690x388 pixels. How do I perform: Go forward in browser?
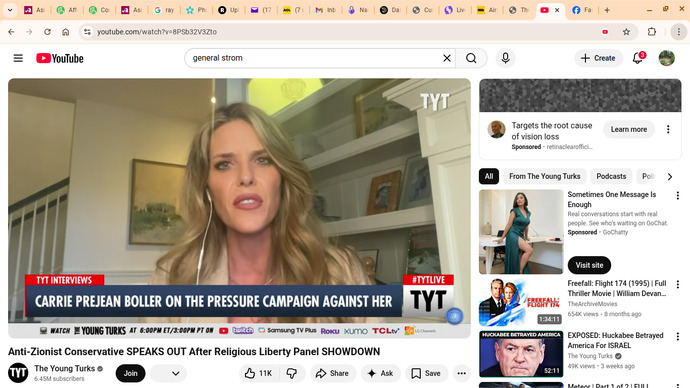point(29,32)
